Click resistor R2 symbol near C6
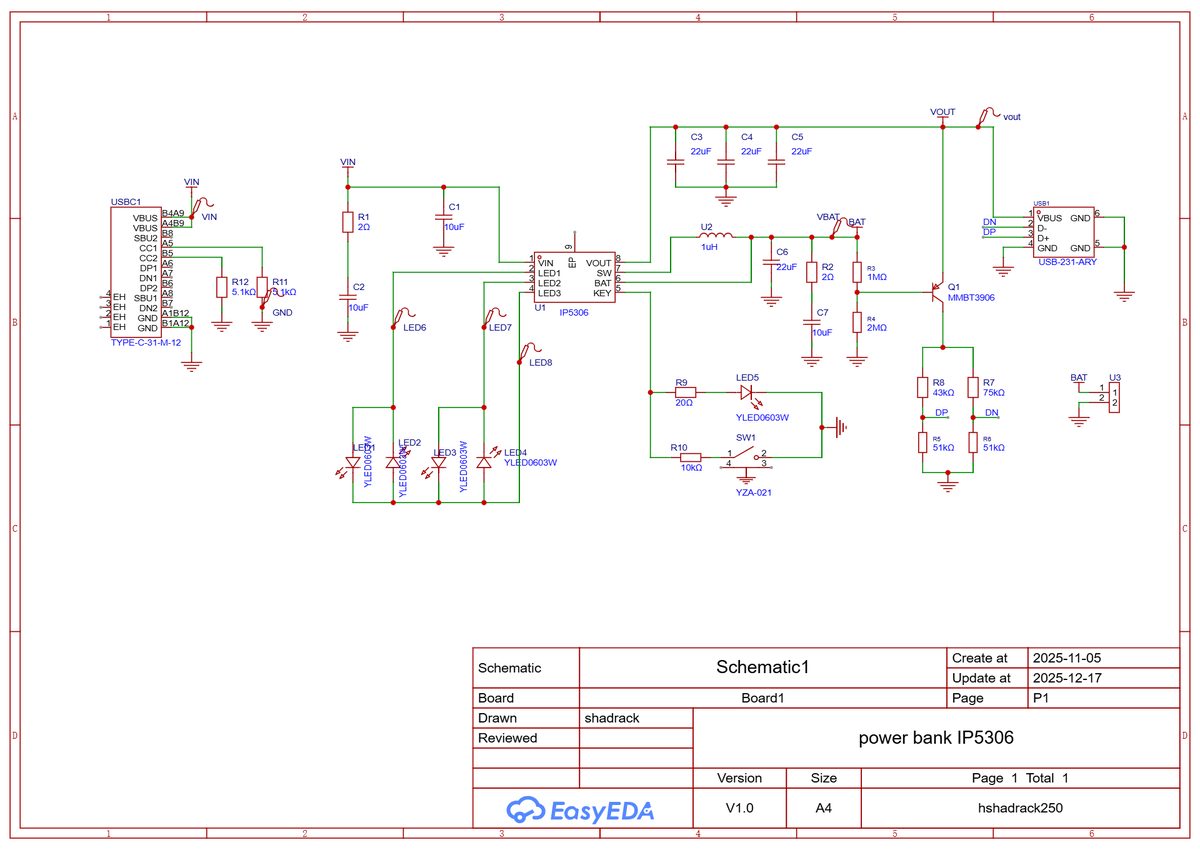1200x850 pixels. point(810,271)
